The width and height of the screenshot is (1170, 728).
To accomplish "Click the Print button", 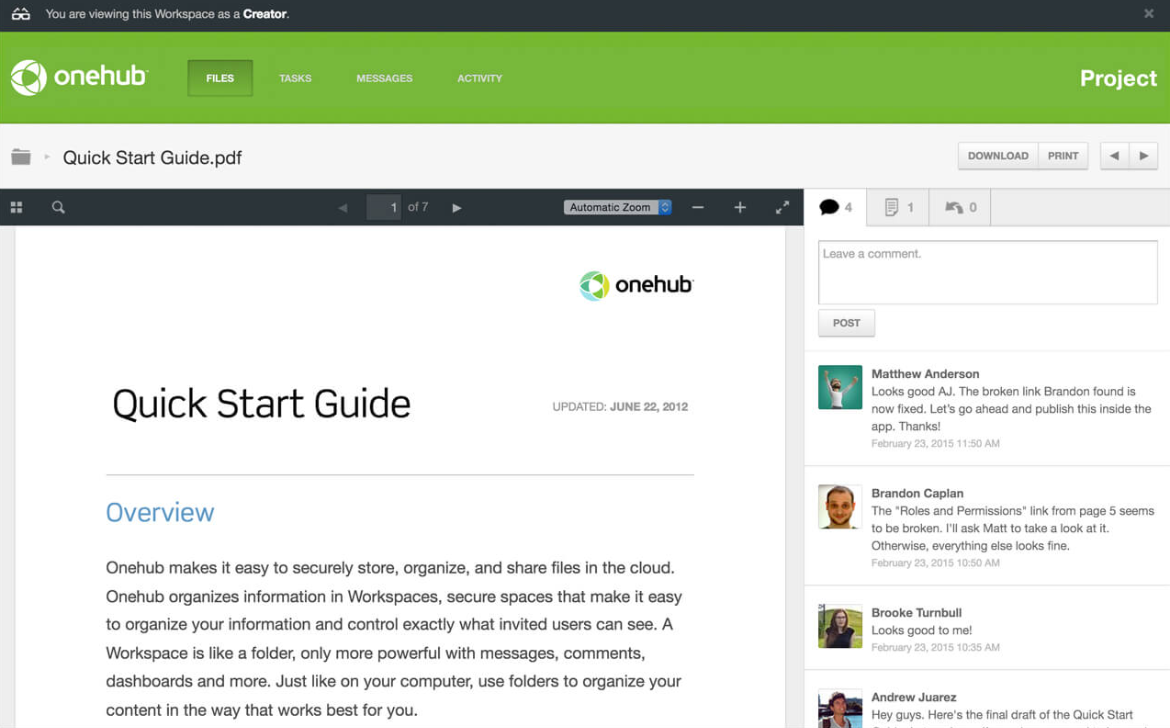I will [1062, 156].
